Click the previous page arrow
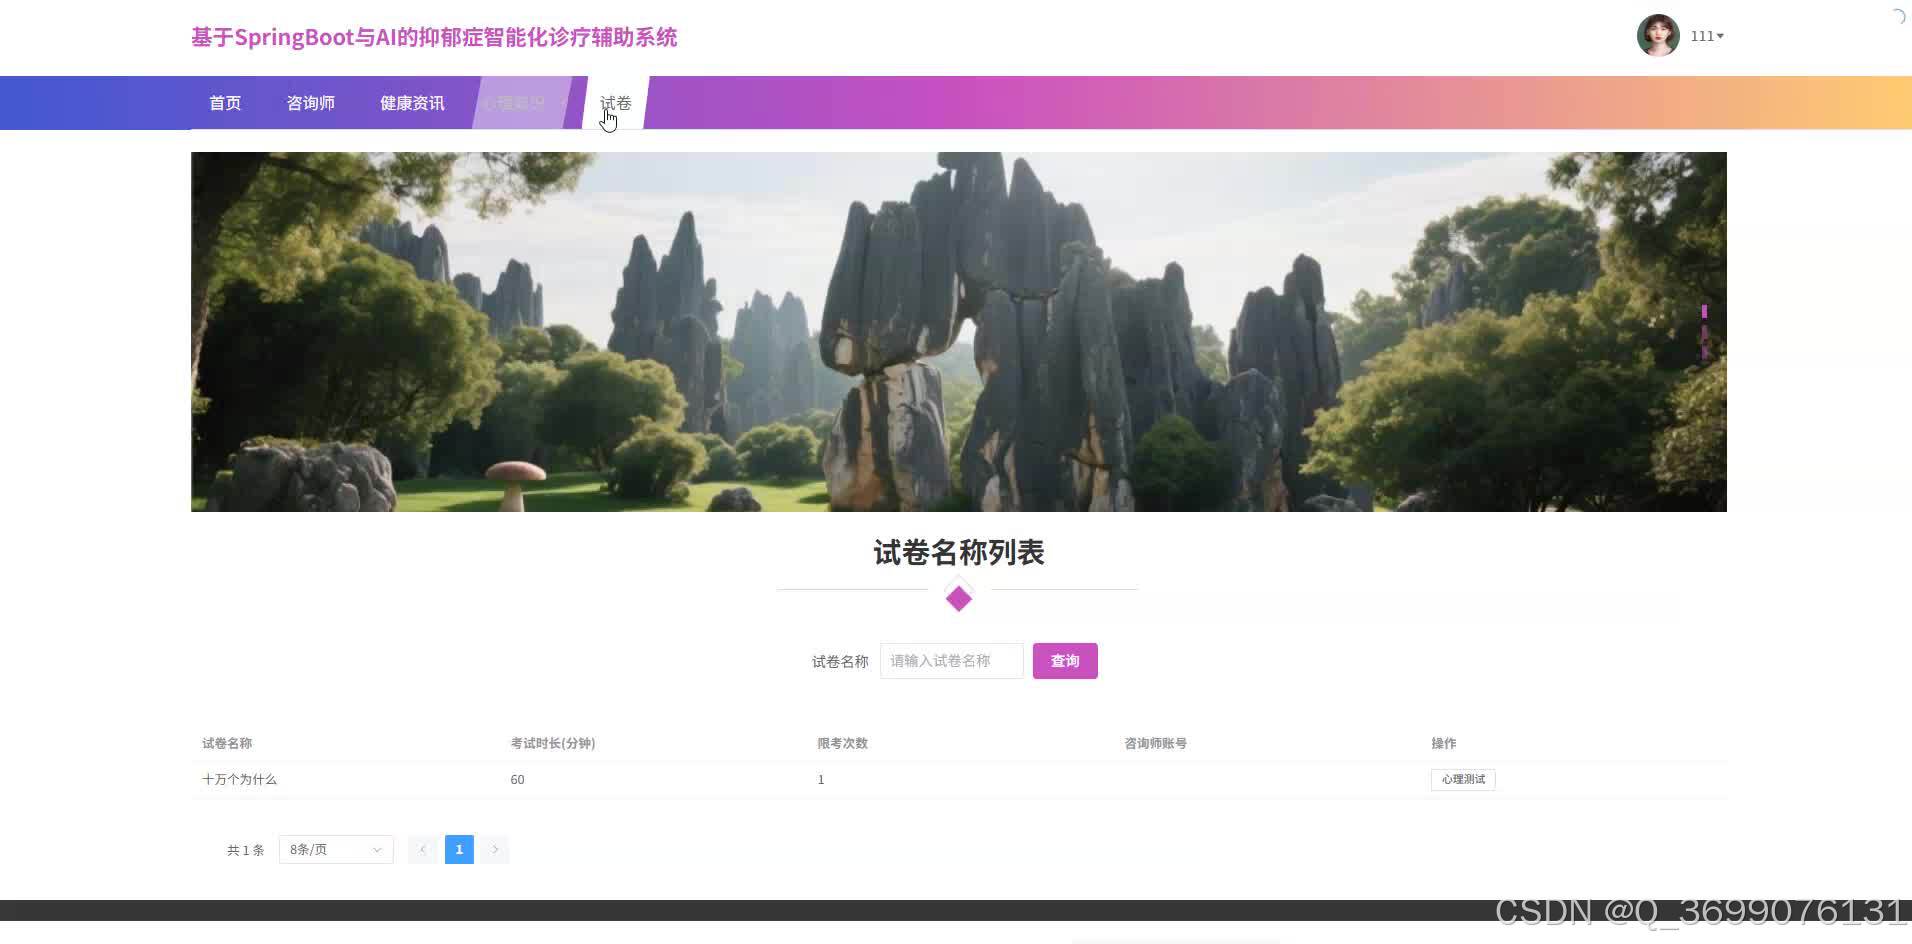 click(423, 849)
